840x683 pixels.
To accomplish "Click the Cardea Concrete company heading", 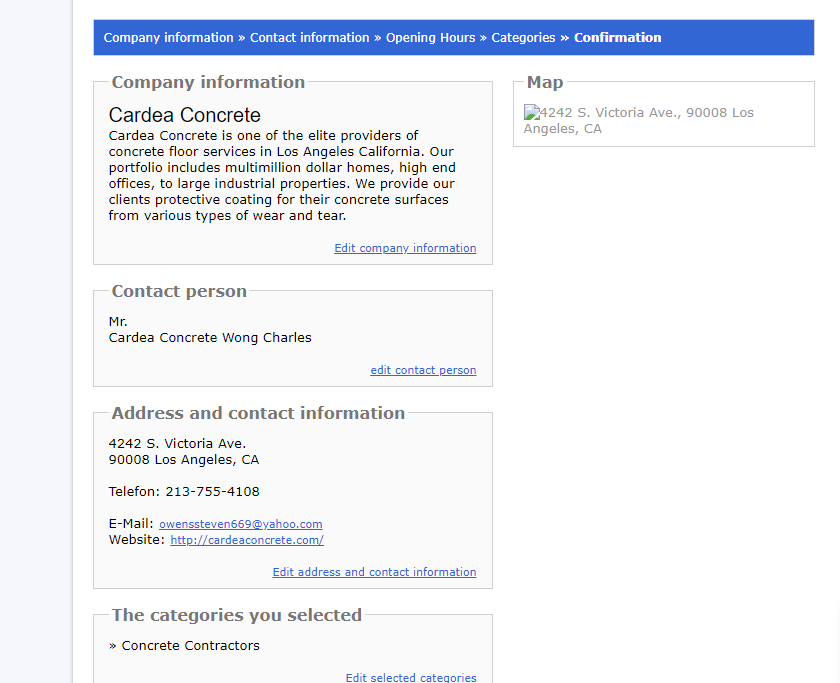I will 184,115.
